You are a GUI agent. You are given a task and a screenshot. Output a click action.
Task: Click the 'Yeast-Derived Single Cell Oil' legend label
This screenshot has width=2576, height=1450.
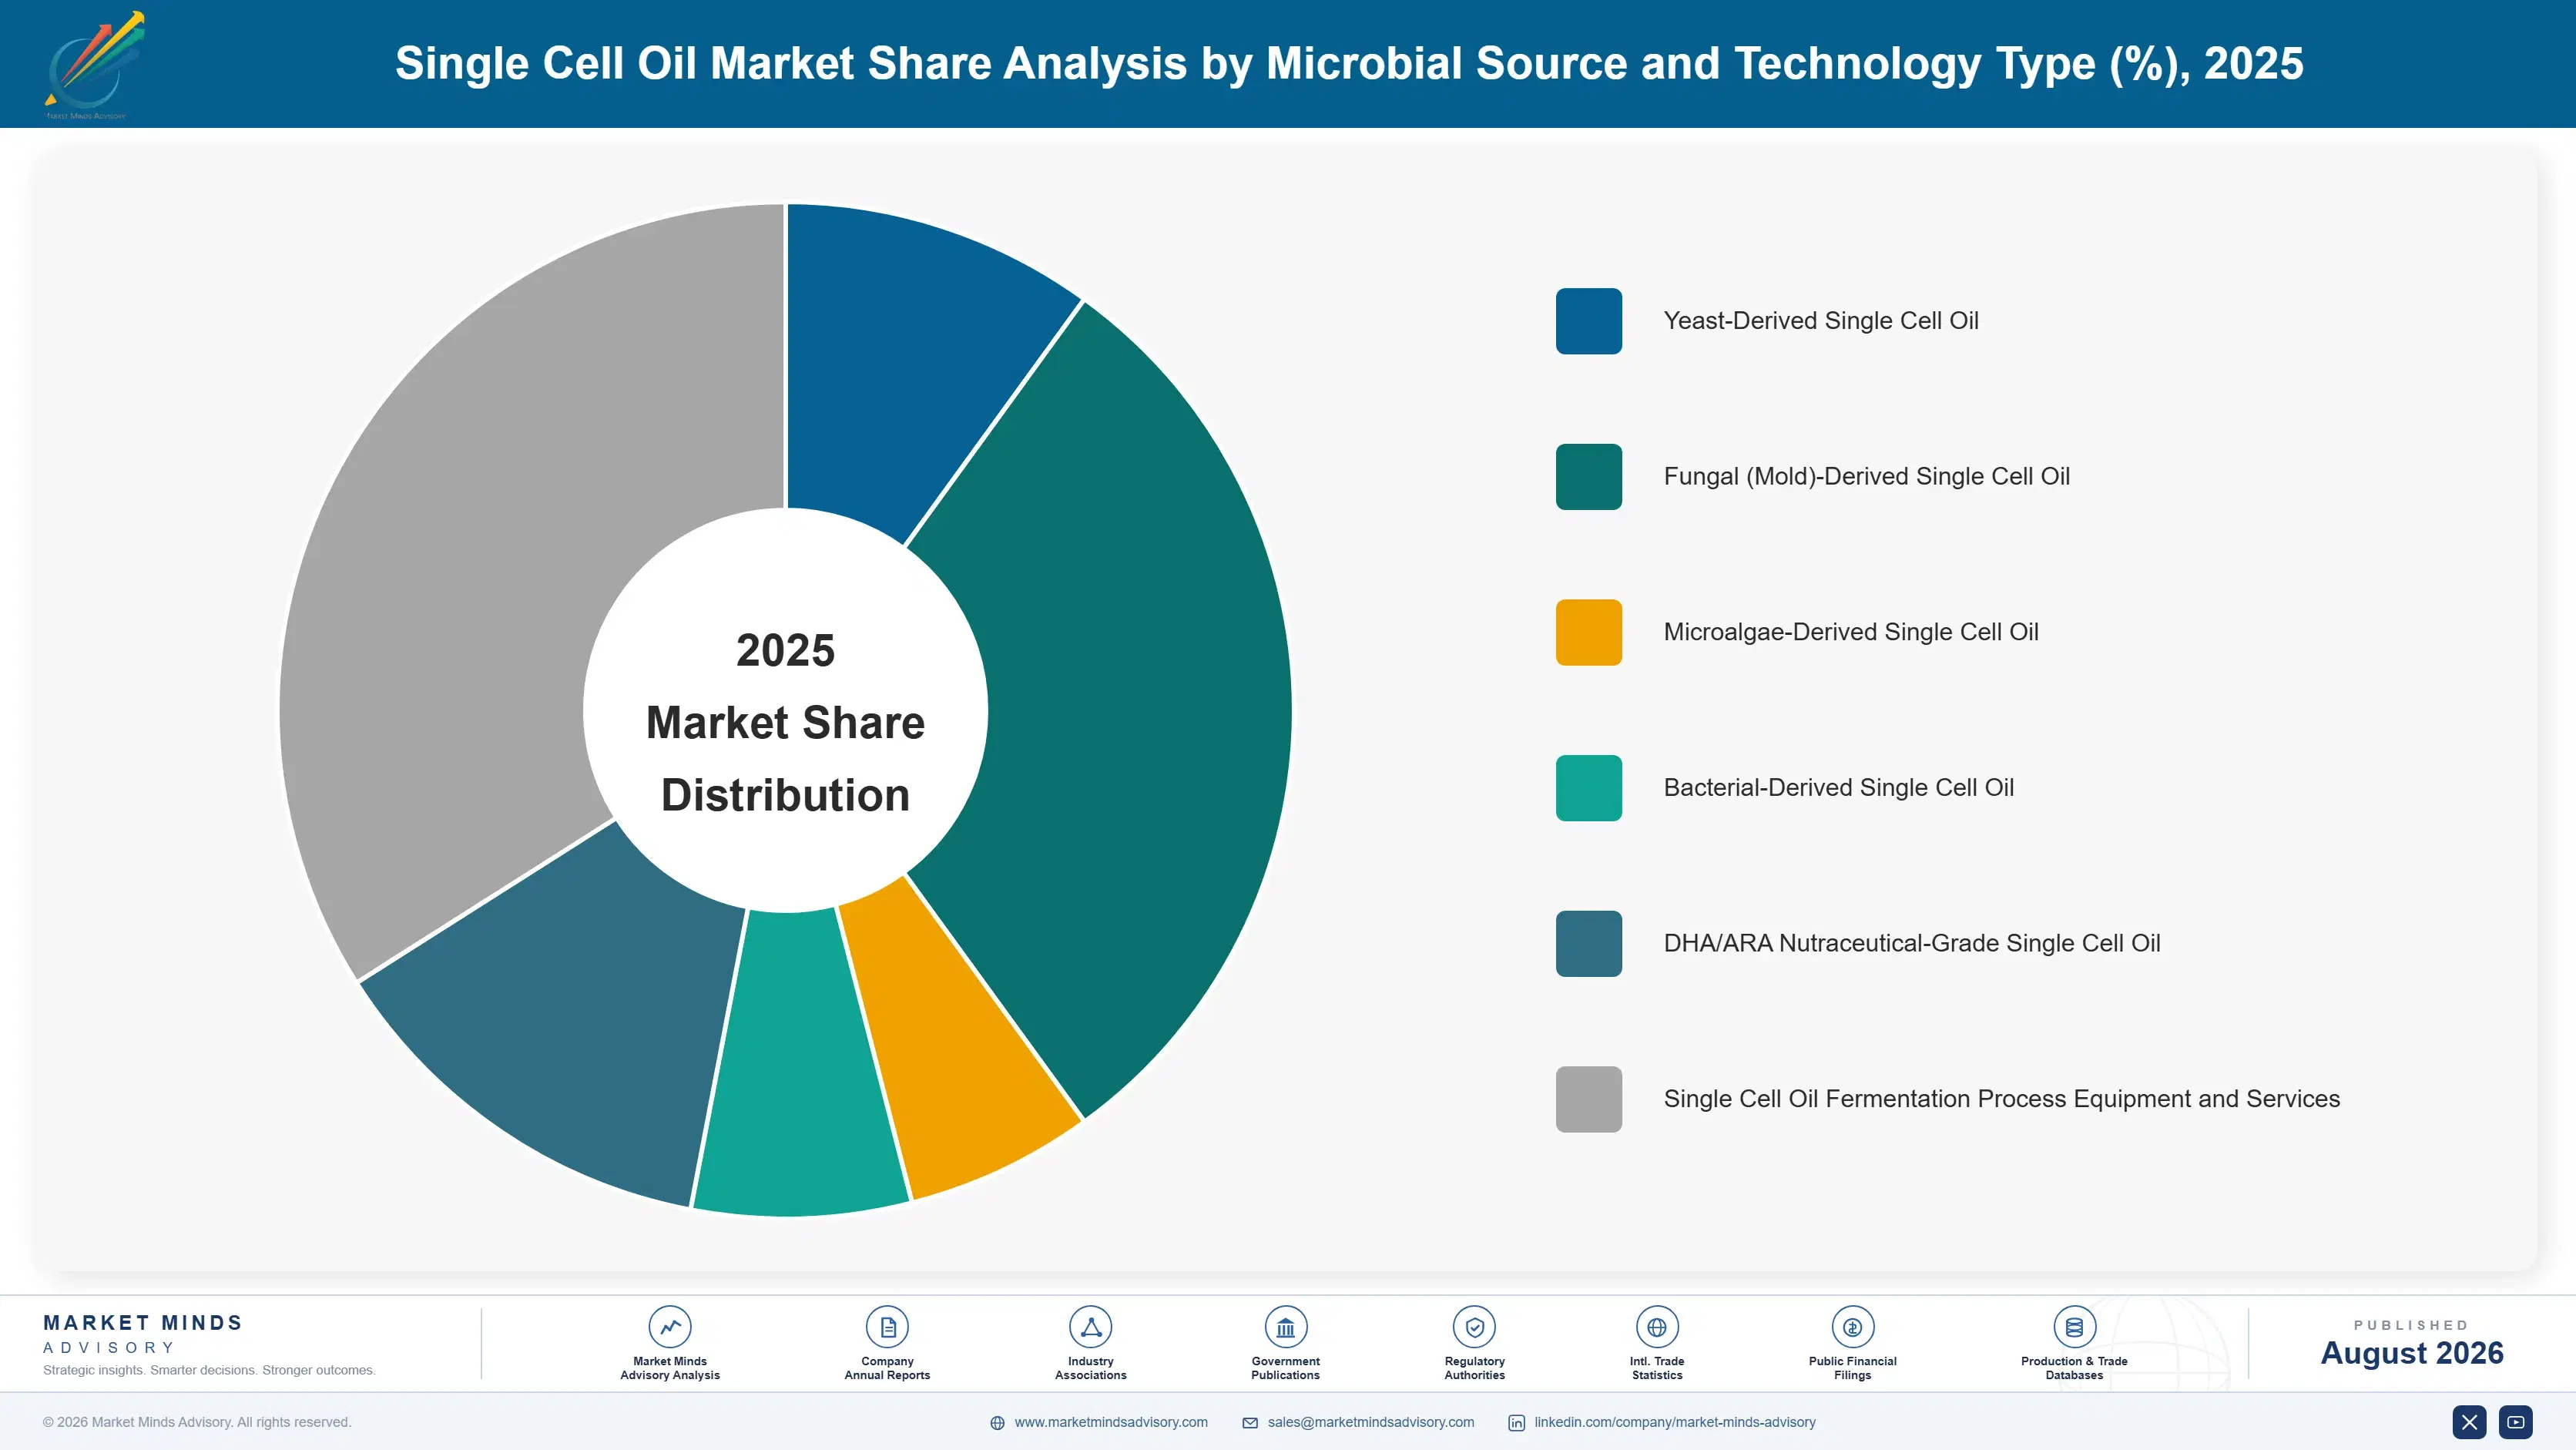point(1821,321)
